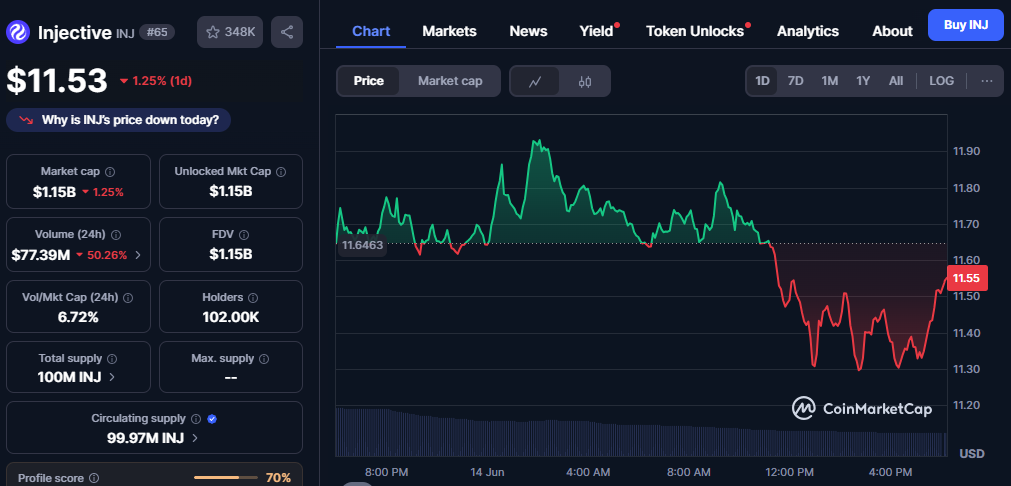Set chart range to All
The image size is (1011, 486).
pyautogui.click(x=896, y=81)
